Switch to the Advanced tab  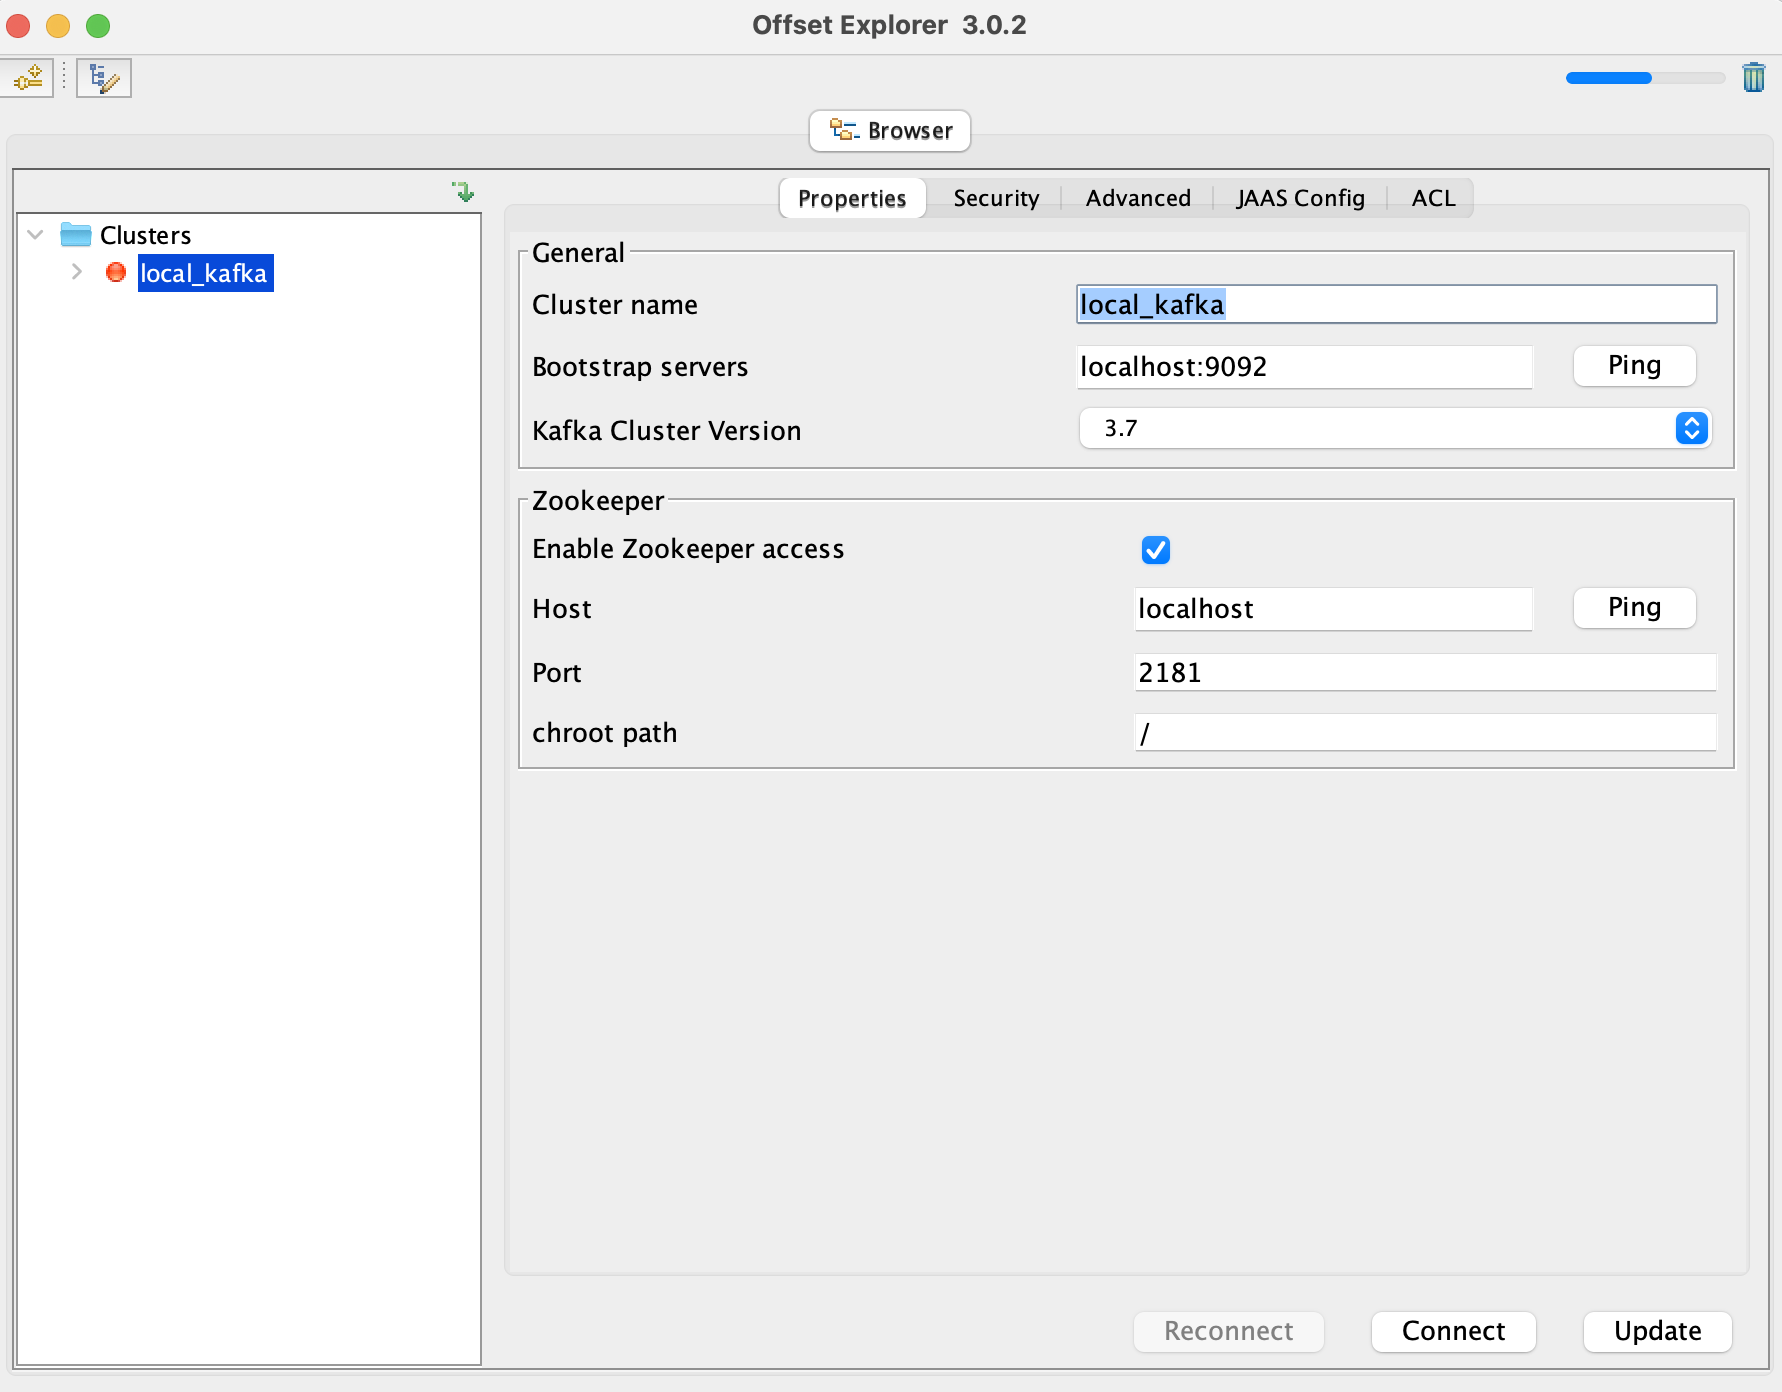pyautogui.click(x=1138, y=198)
